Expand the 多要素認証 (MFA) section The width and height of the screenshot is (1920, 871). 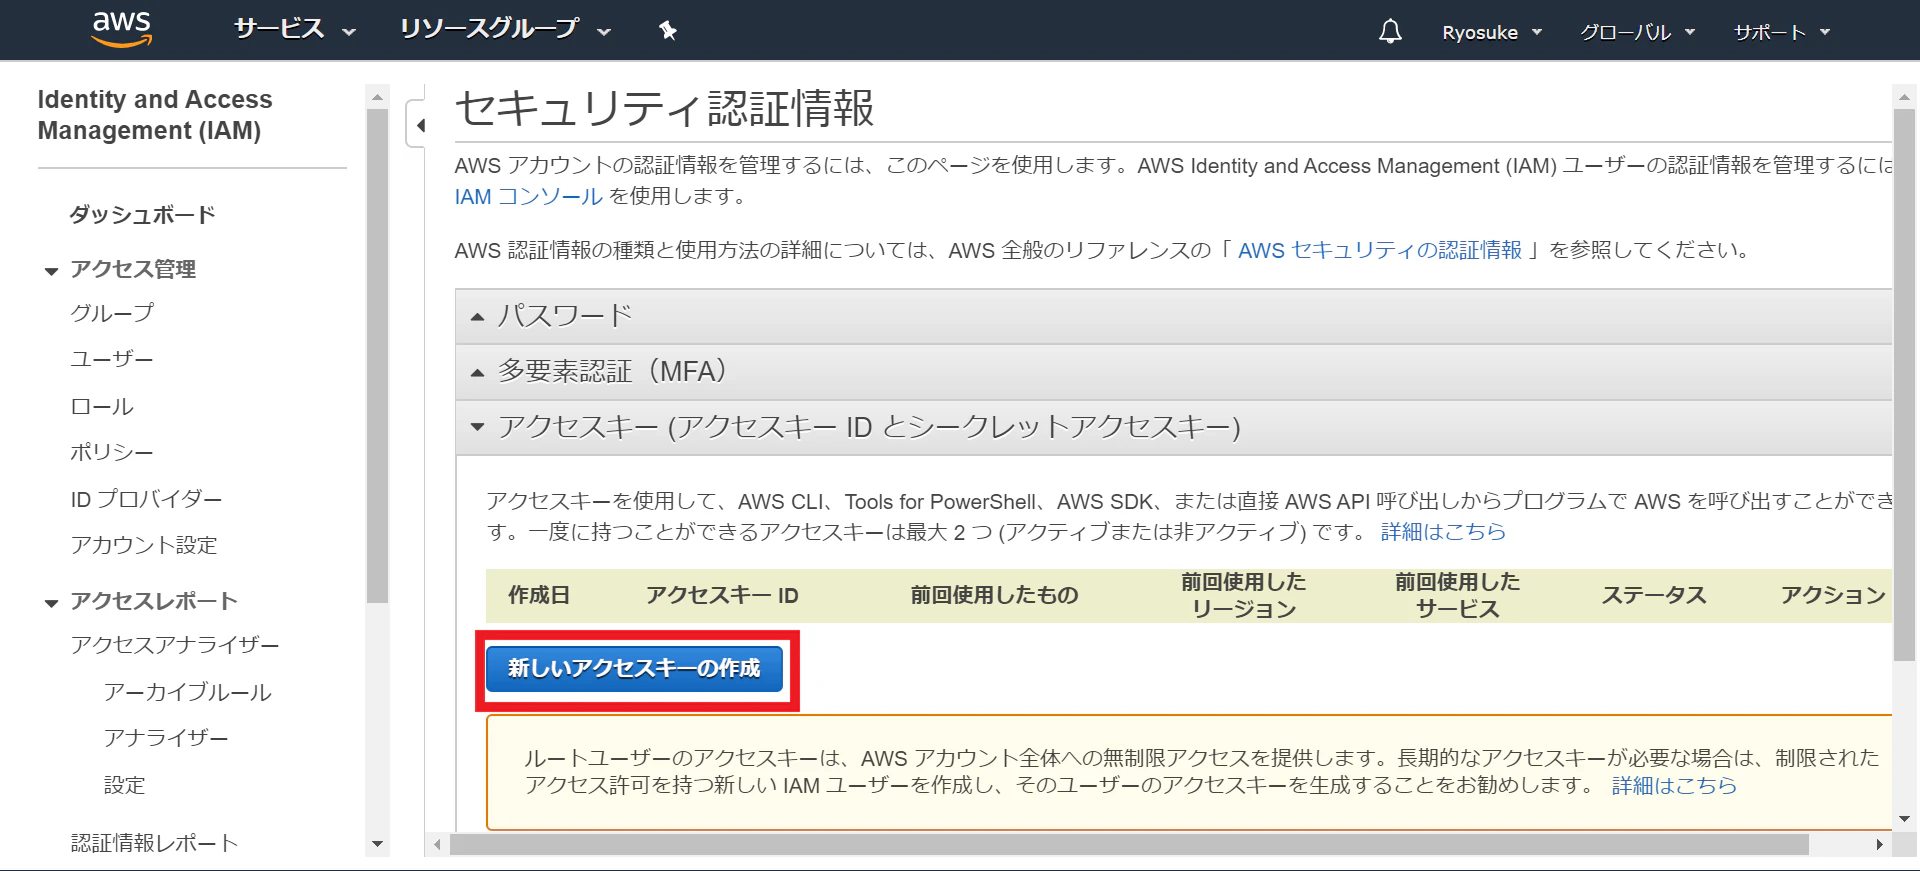pyautogui.click(x=1173, y=372)
